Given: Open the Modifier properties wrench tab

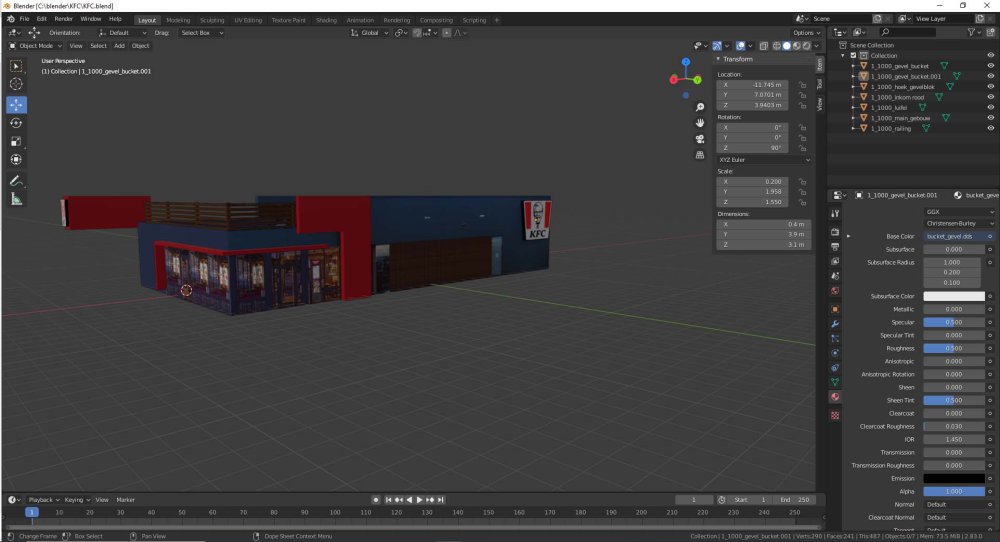Looking at the screenshot, I should (835, 324).
